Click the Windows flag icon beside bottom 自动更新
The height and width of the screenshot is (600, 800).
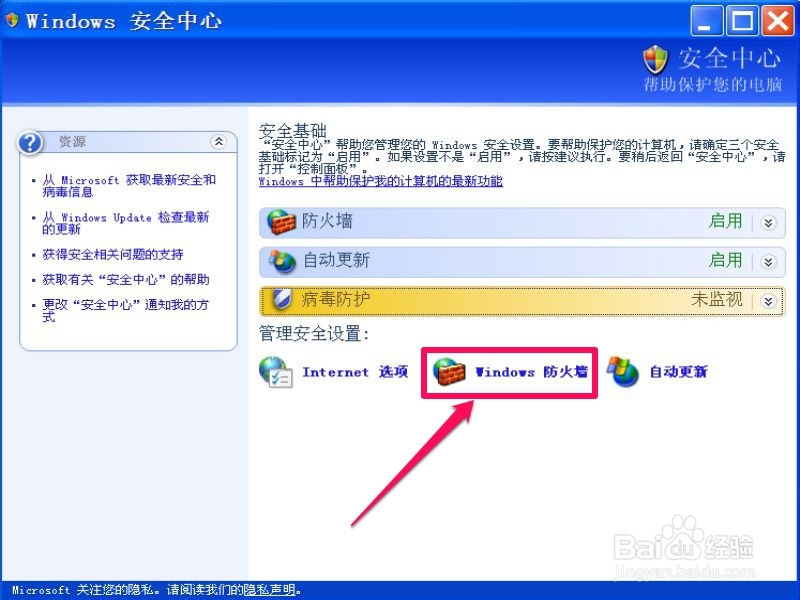[622, 371]
